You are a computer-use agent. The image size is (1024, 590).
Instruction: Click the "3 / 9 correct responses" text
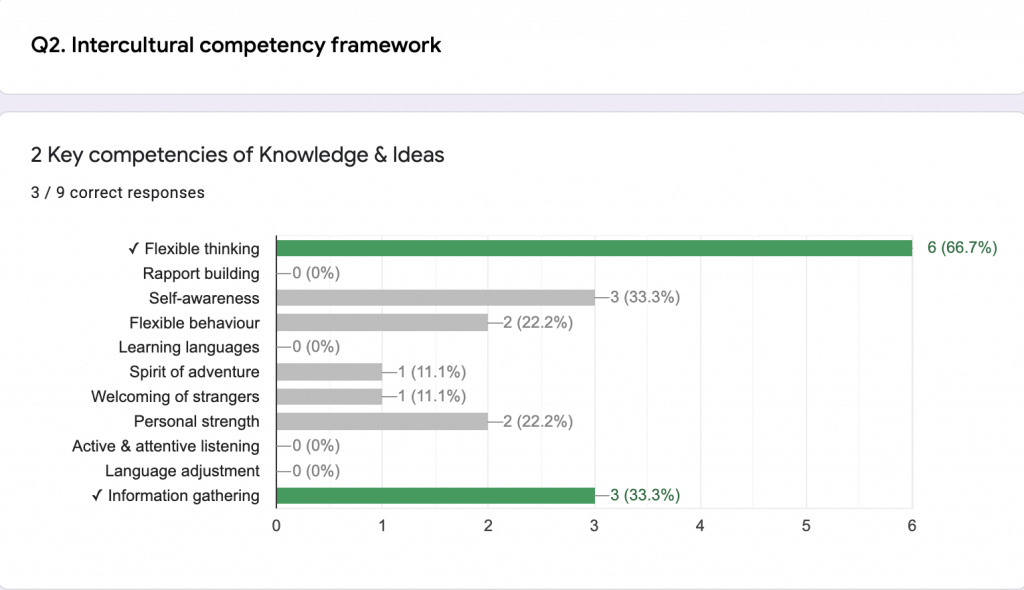[118, 192]
